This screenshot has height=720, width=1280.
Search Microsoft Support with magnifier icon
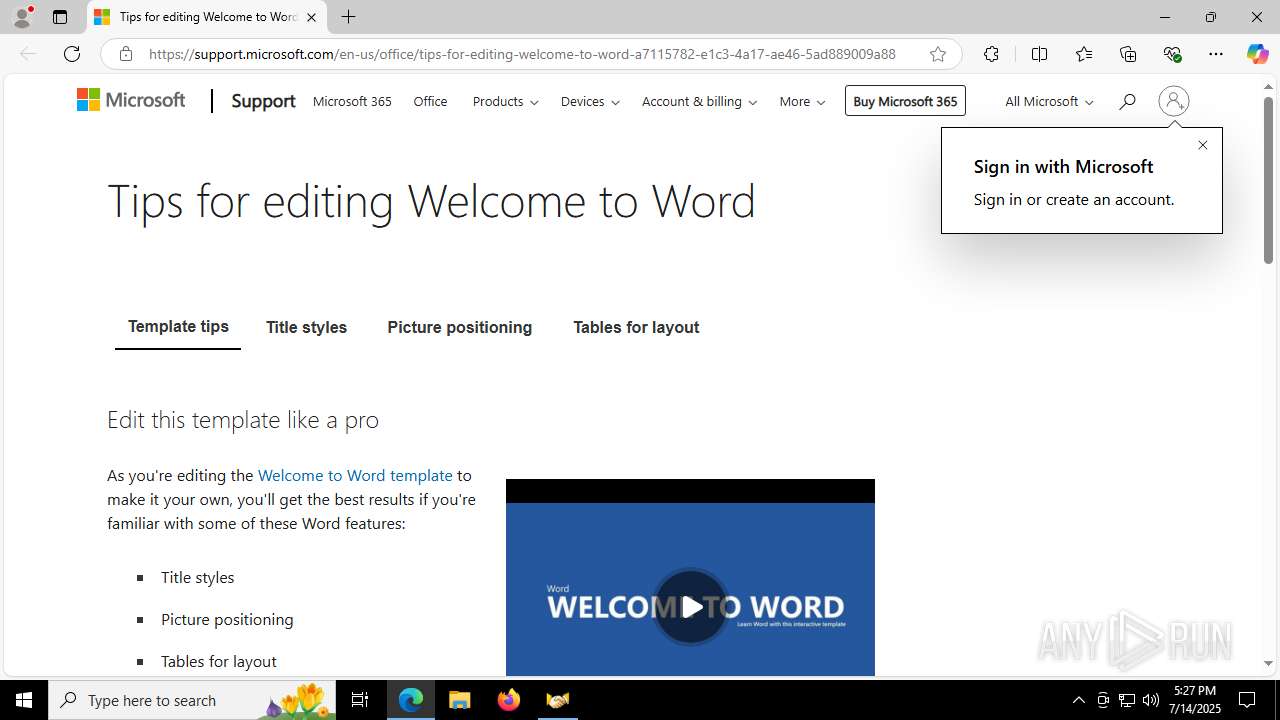point(1127,101)
